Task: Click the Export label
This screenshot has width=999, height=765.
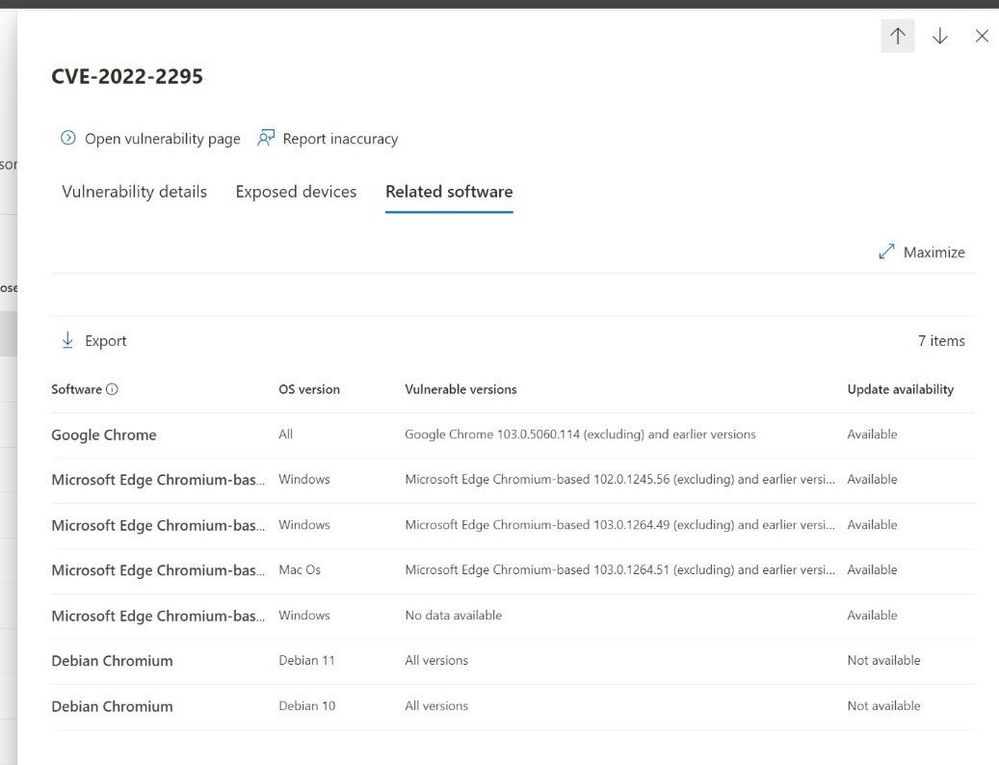Action: [x=106, y=341]
